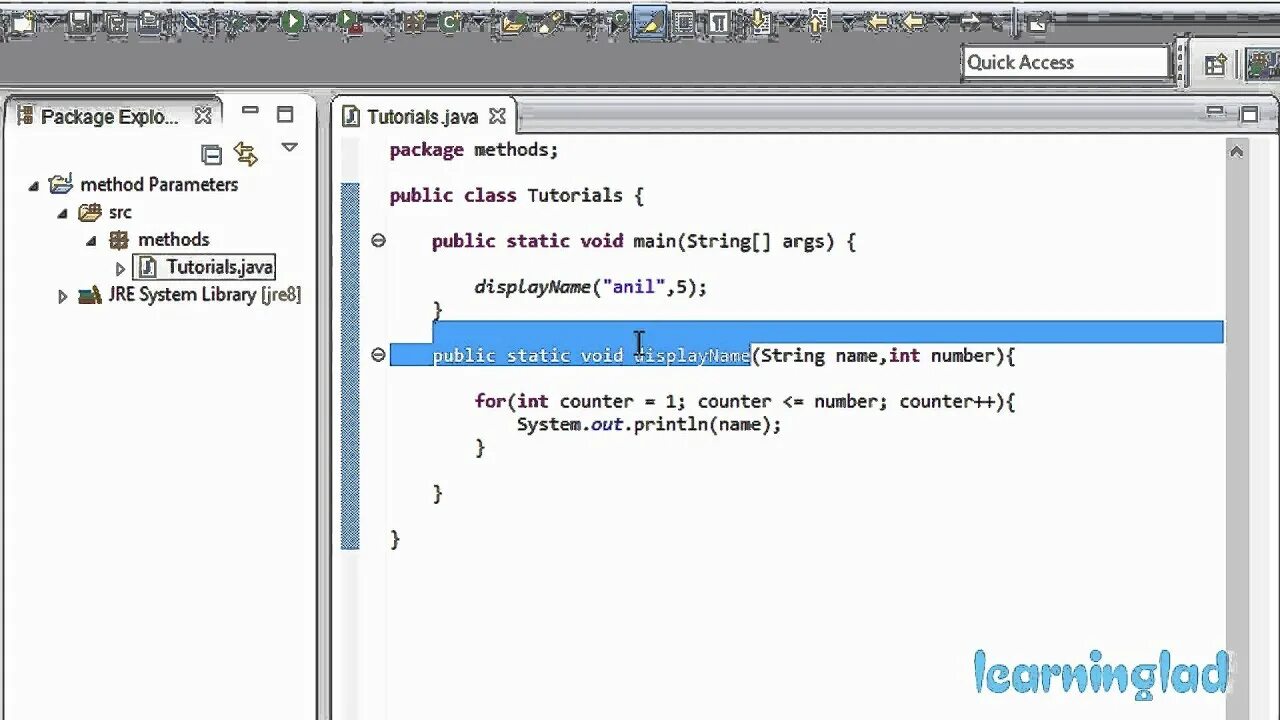
Task: Click the Print toolbar icon
Action: [x=150, y=22]
